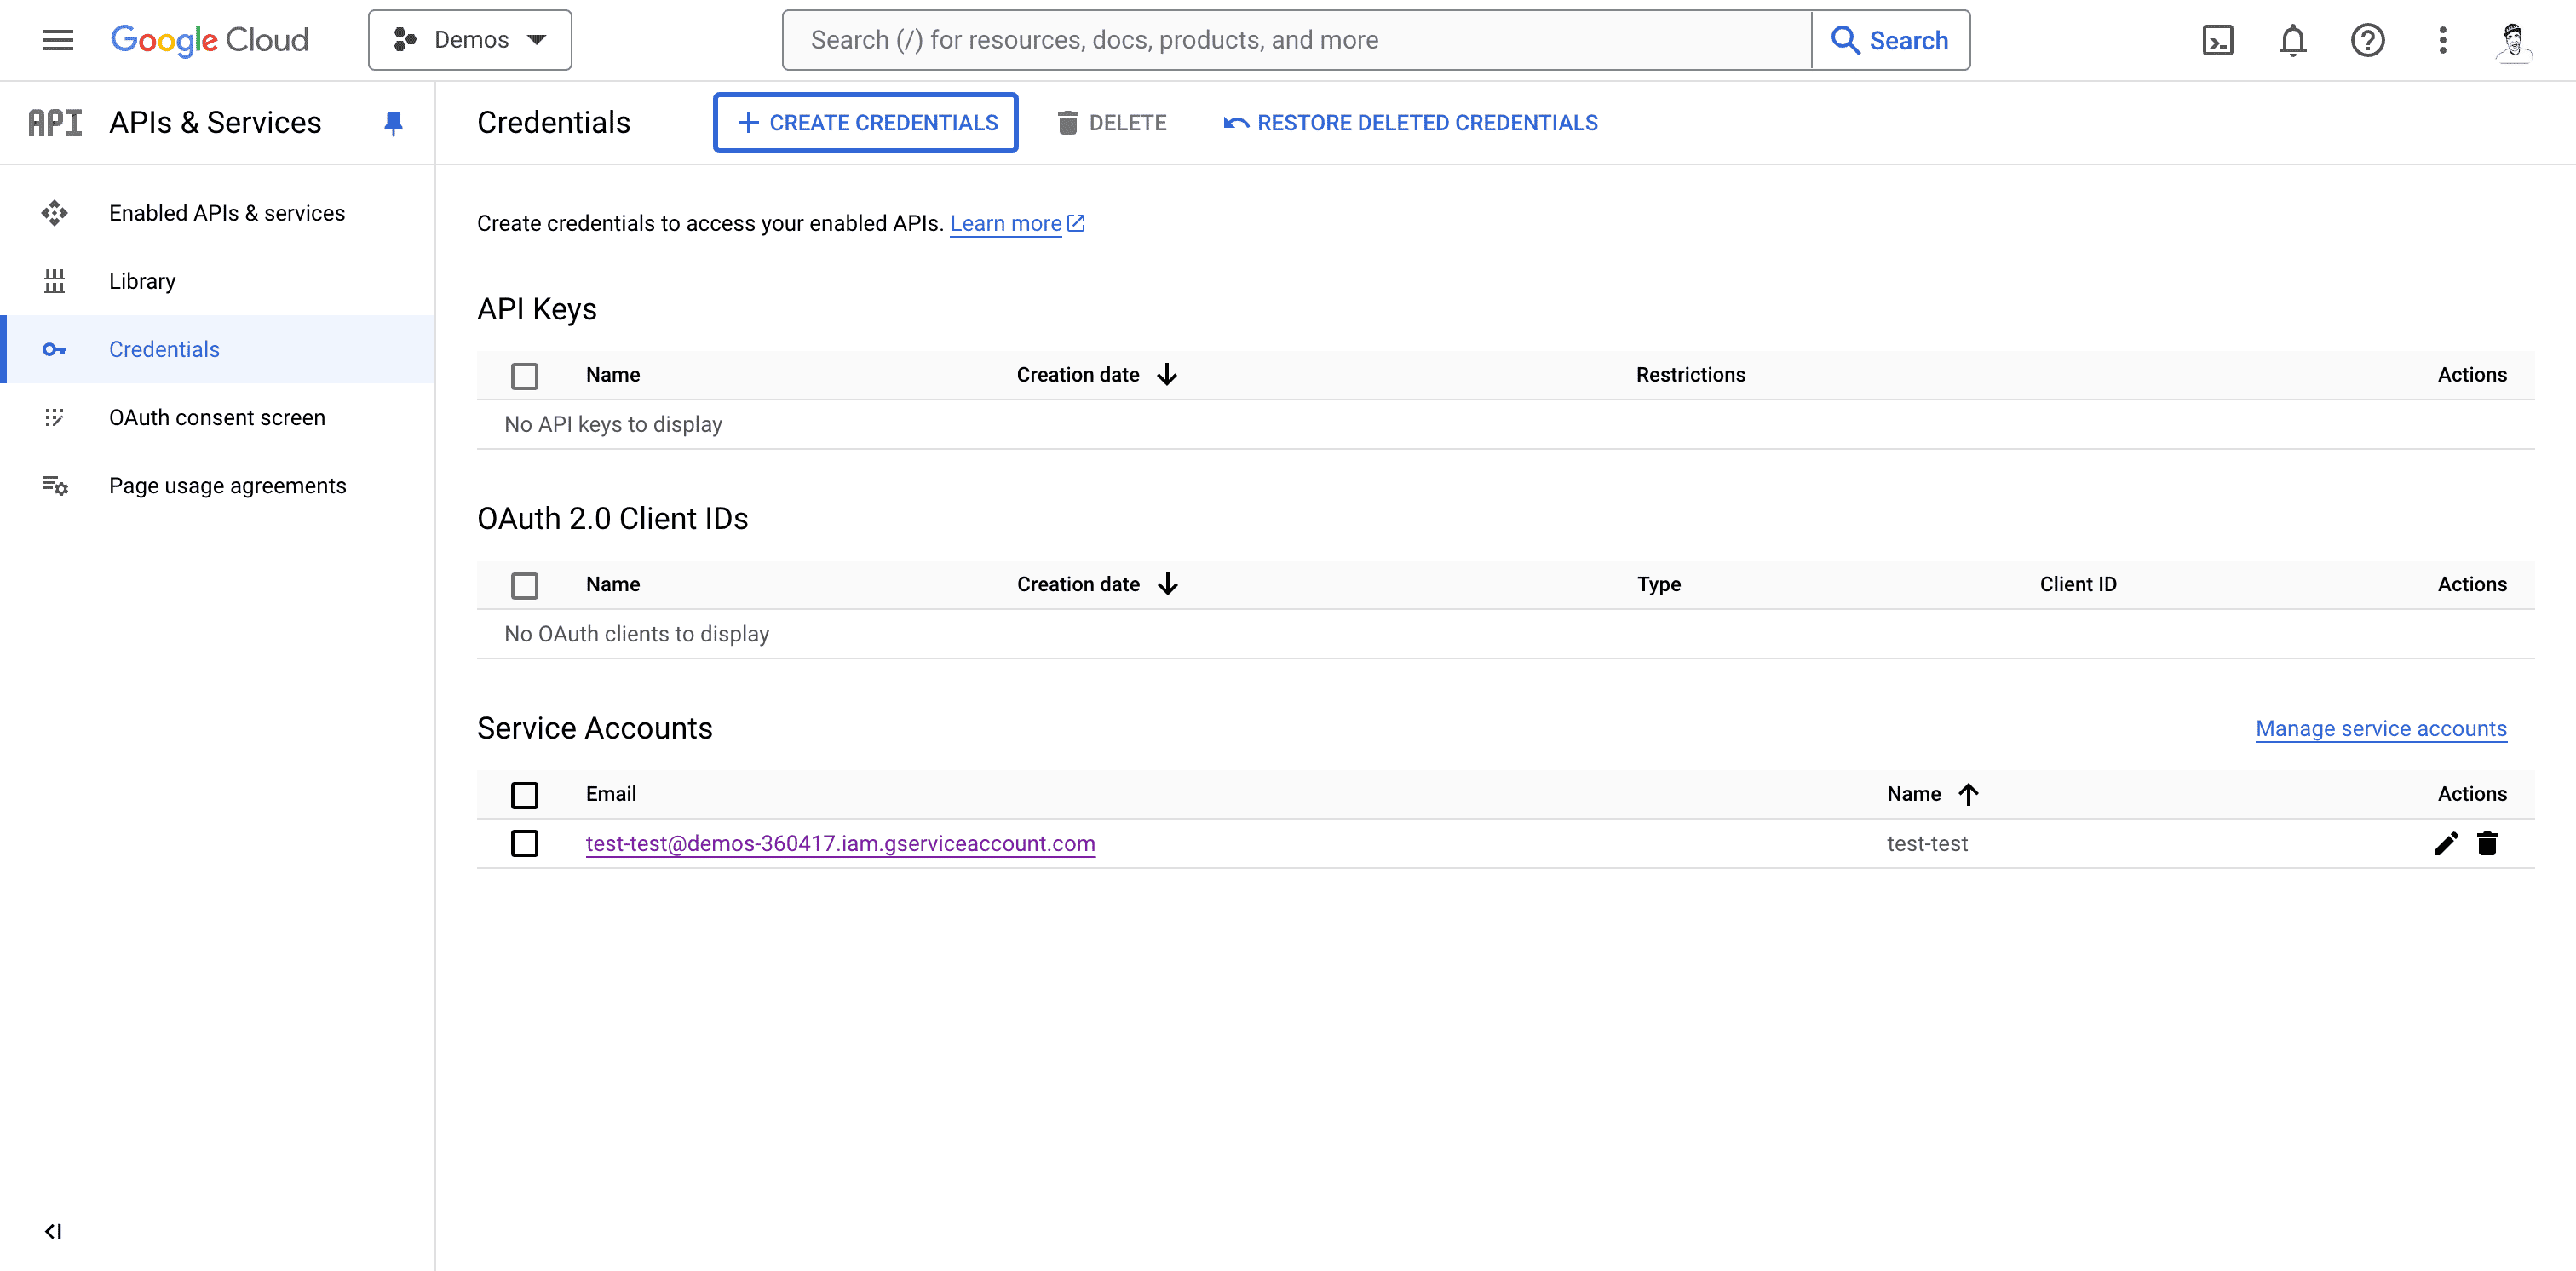Open the Demos project selector dropdown
This screenshot has height=1271, width=2576.
(x=470, y=40)
